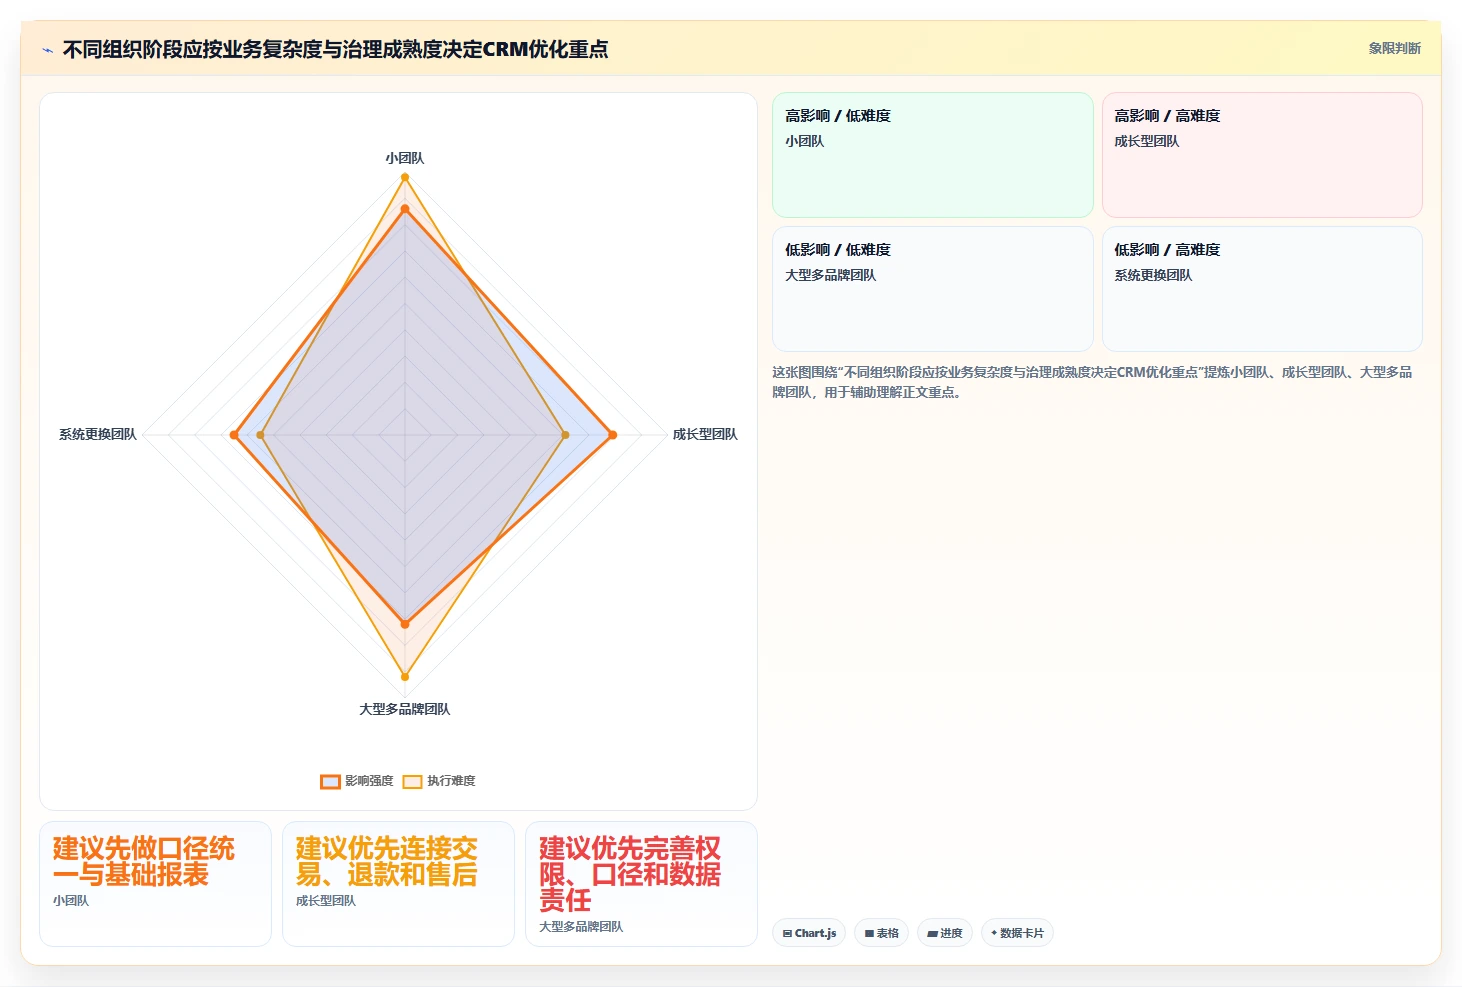
Task: Click the 成长型团队 radar axis label
Action: (705, 434)
